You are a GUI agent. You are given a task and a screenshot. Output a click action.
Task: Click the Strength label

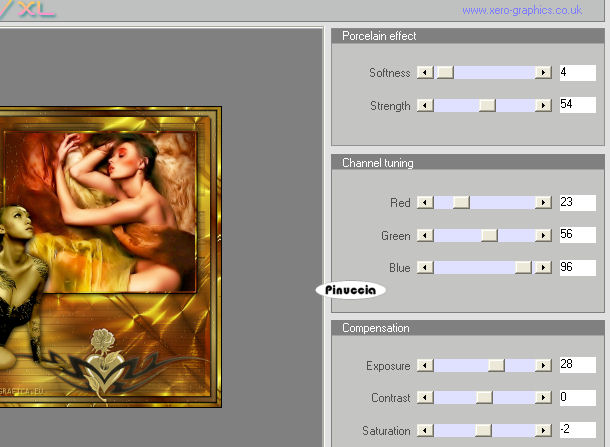(x=390, y=106)
